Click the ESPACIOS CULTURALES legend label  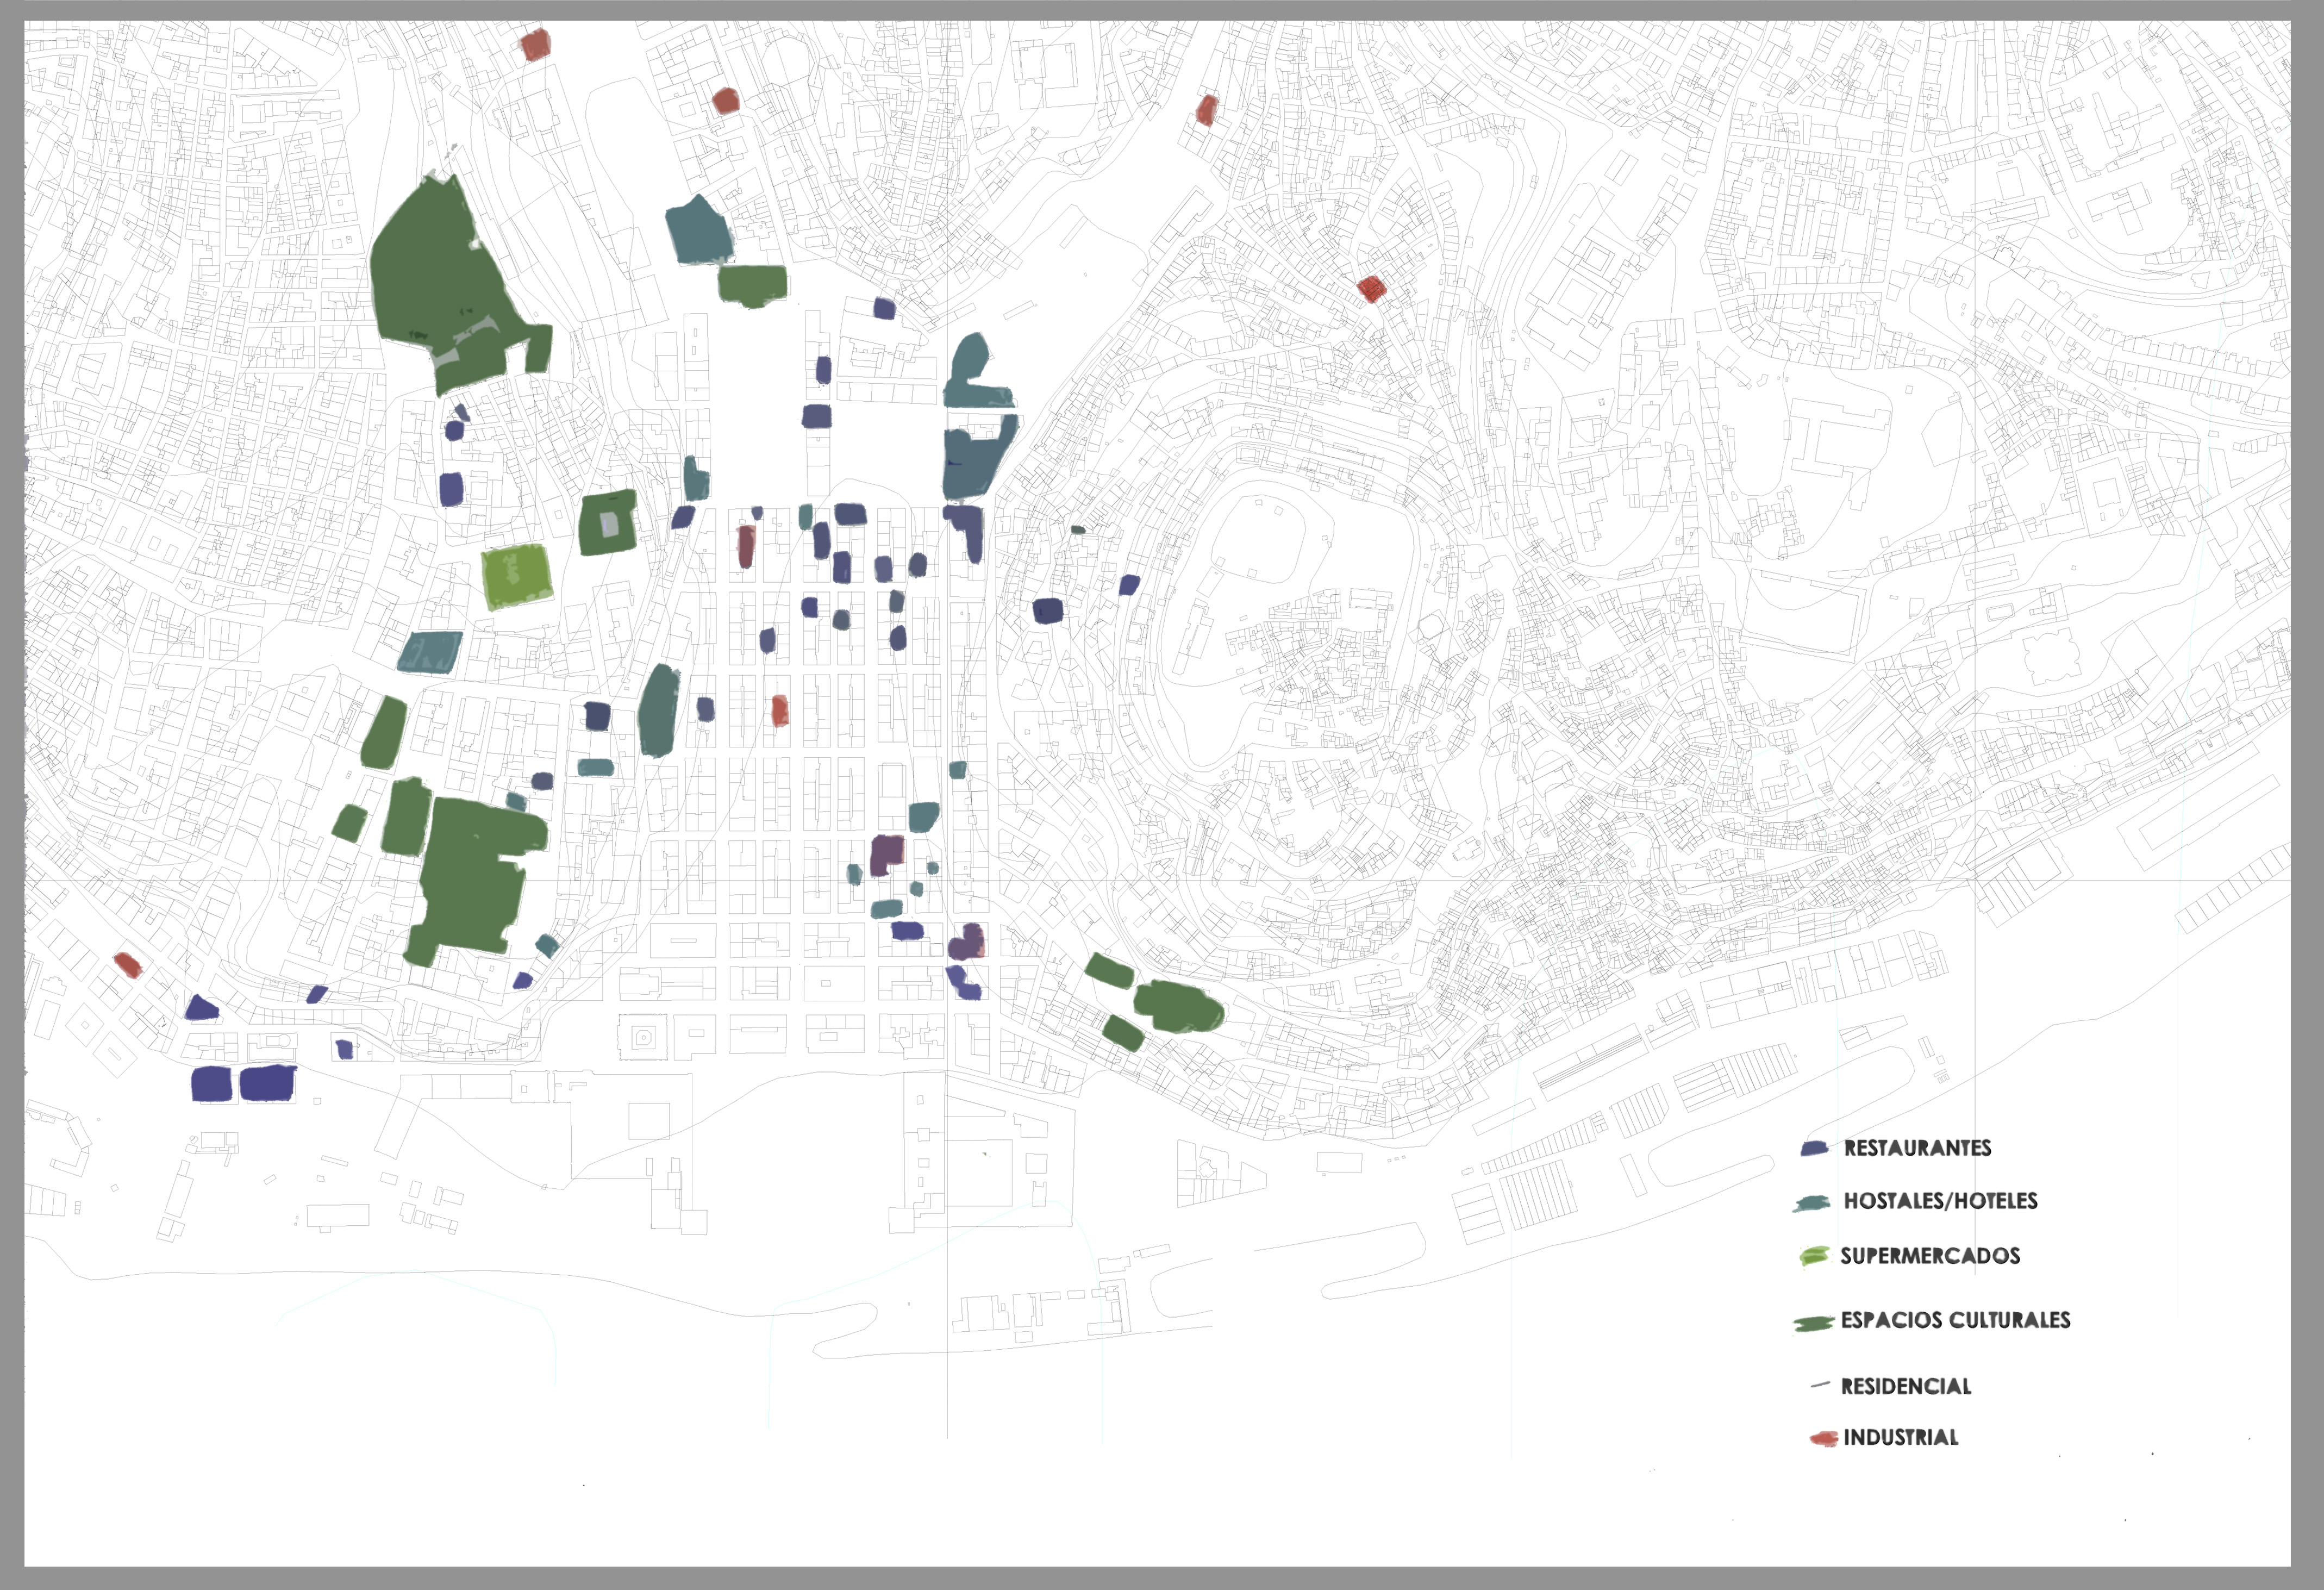[1955, 1320]
